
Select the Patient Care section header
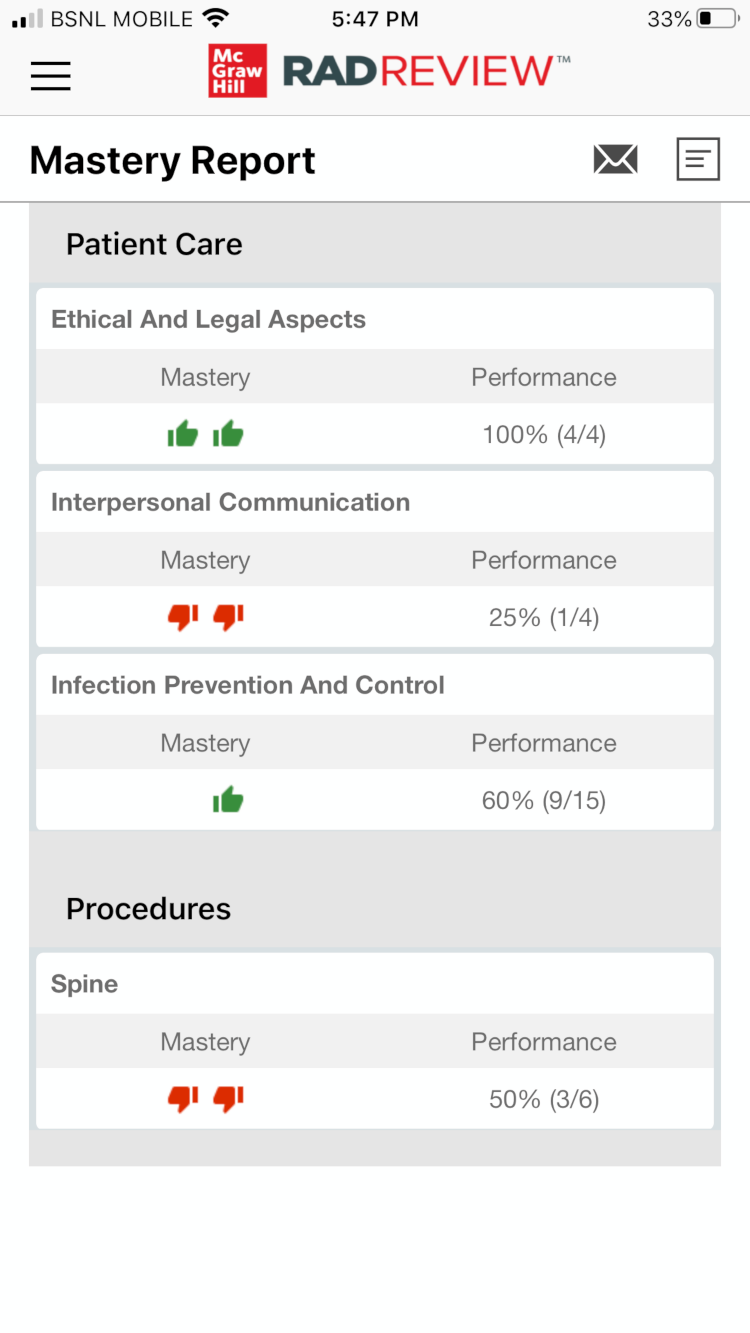tap(154, 244)
